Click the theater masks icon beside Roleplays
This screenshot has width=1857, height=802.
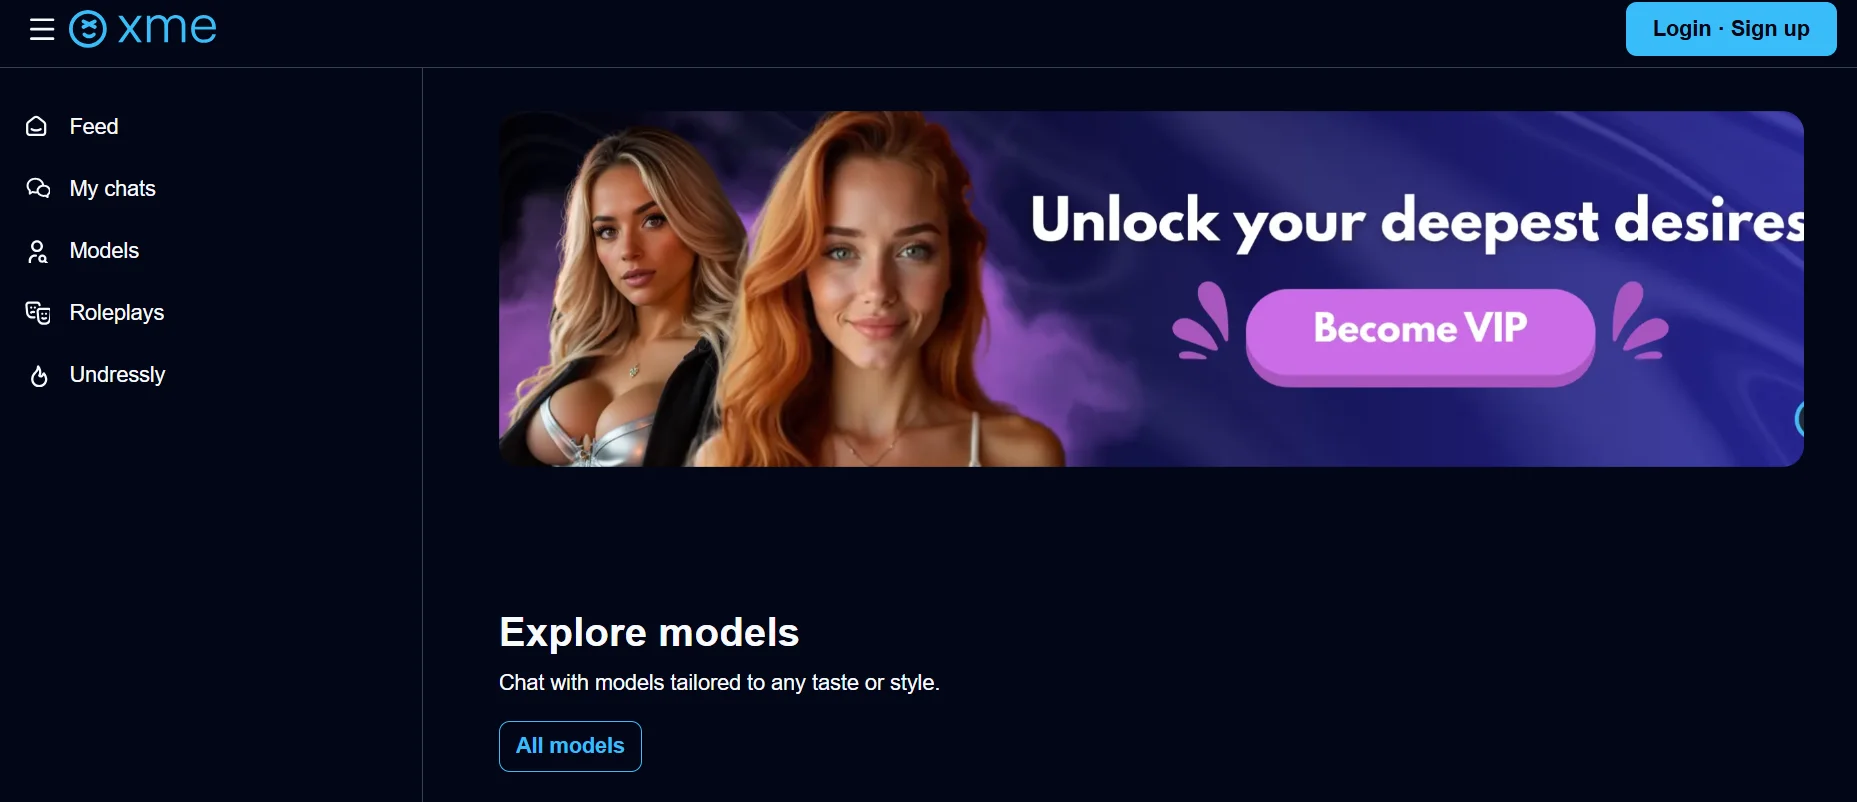click(38, 313)
